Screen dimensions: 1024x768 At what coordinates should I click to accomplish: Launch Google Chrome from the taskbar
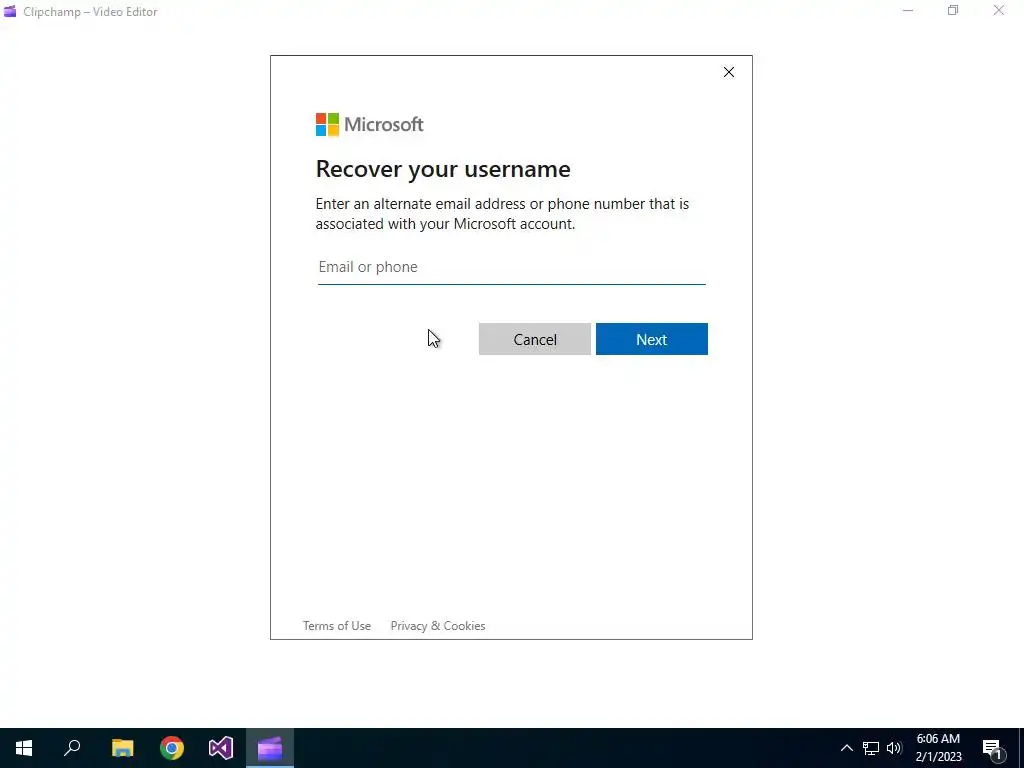click(x=172, y=748)
